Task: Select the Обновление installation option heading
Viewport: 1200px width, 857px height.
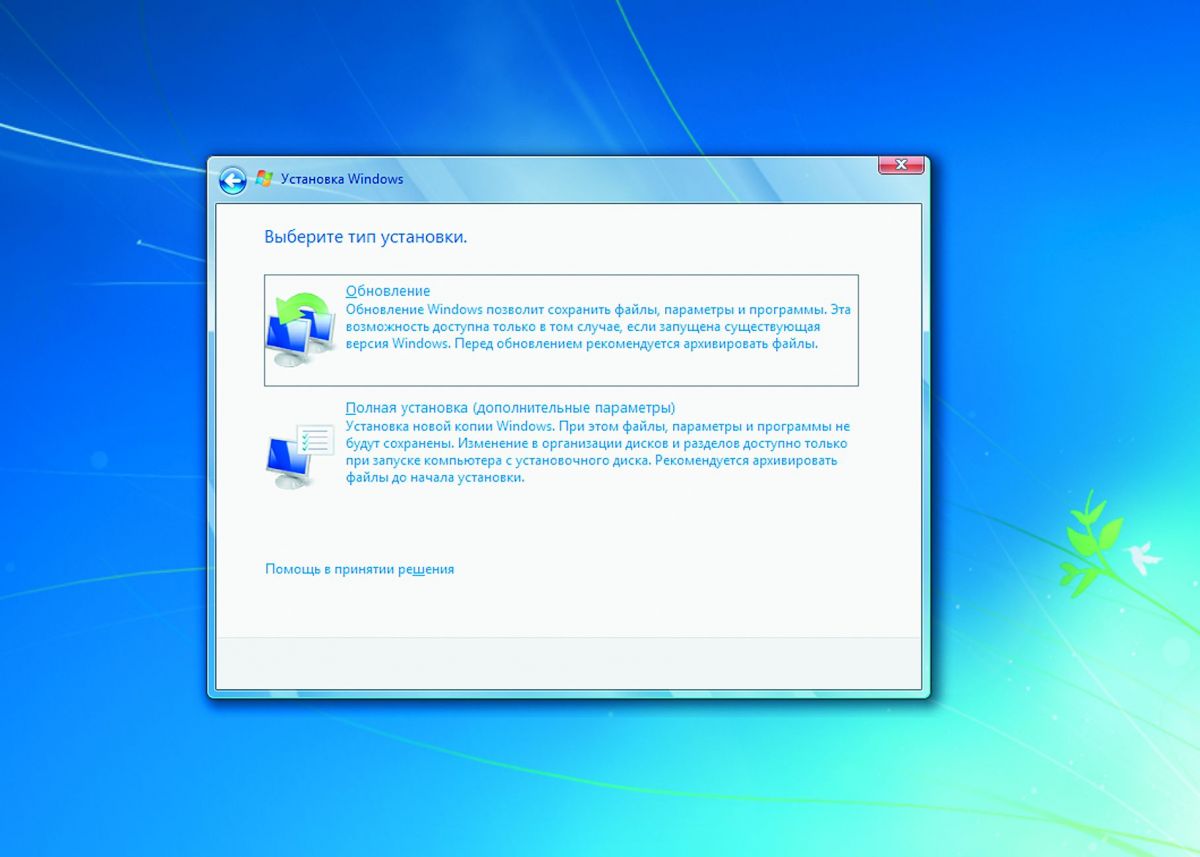Action: click(x=388, y=291)
